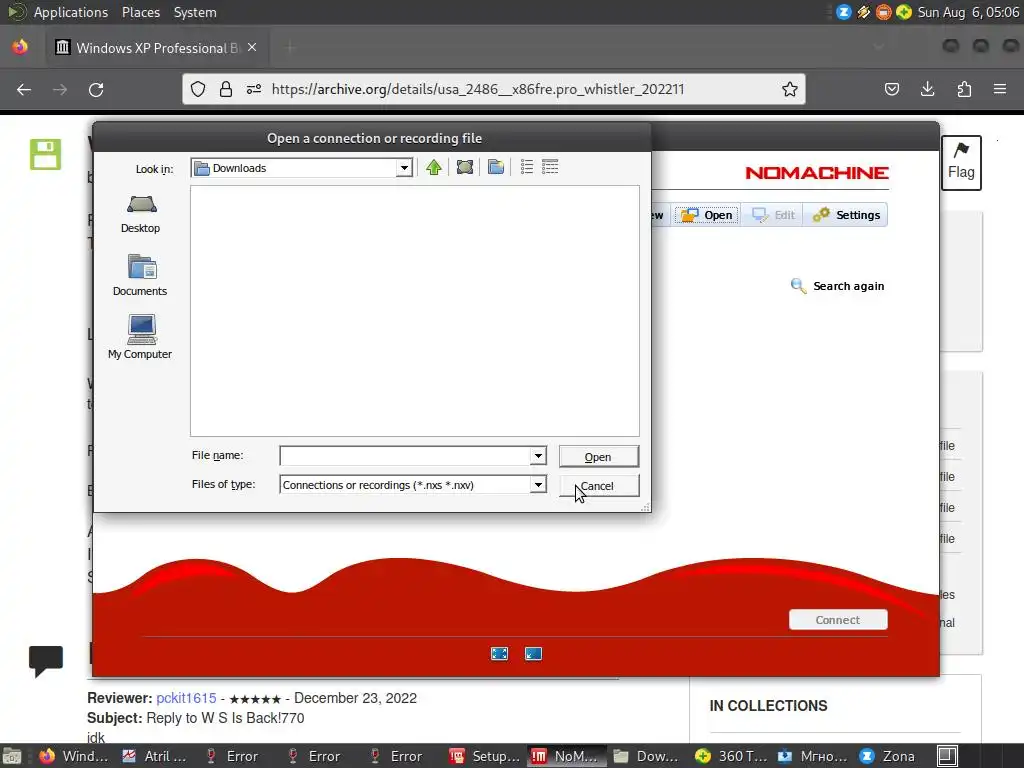Click the date and time clock
The image size is (1024, 768).
pyautogui.click(x=968, y=12)
